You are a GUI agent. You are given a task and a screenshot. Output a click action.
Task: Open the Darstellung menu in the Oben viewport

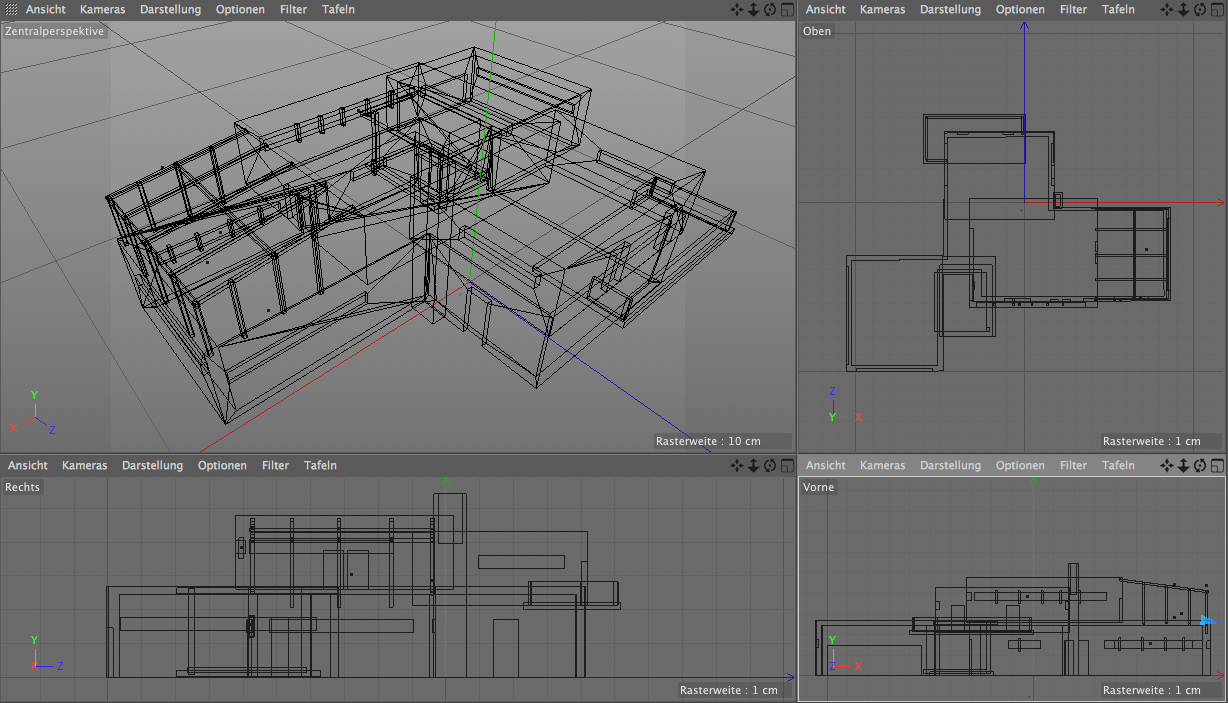950,10
